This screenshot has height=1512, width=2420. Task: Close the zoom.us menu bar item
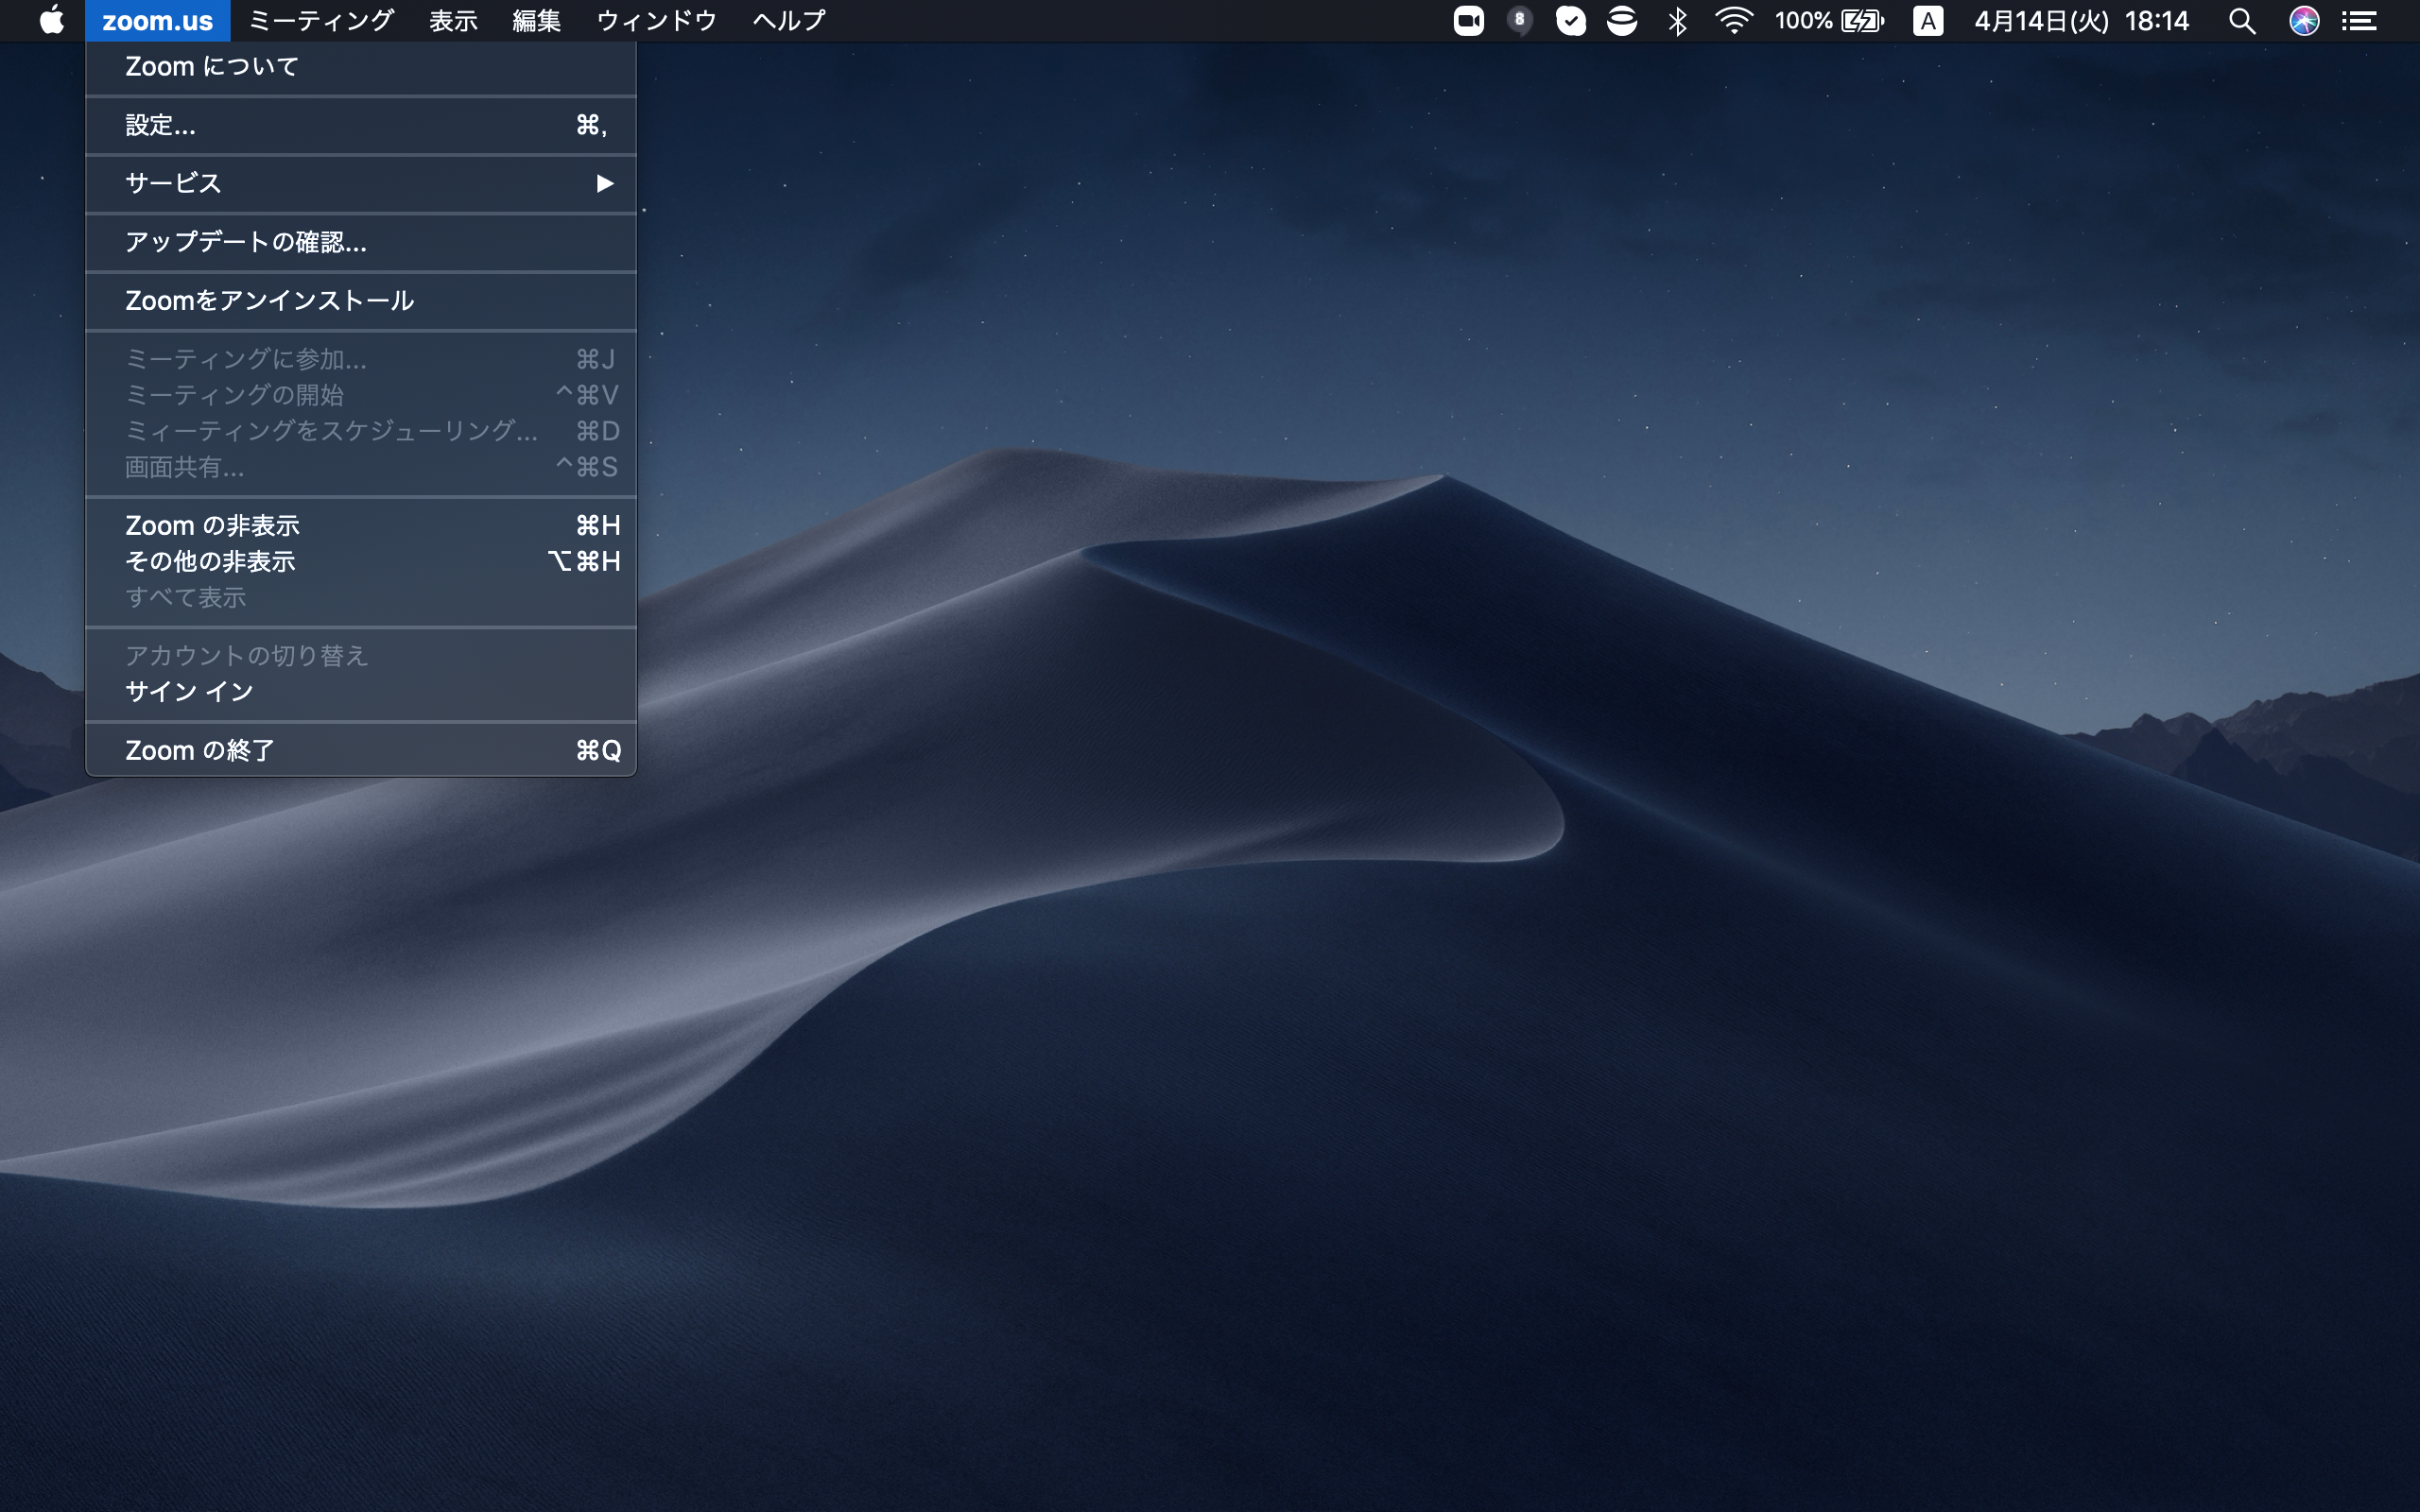[x=157, y=21]
